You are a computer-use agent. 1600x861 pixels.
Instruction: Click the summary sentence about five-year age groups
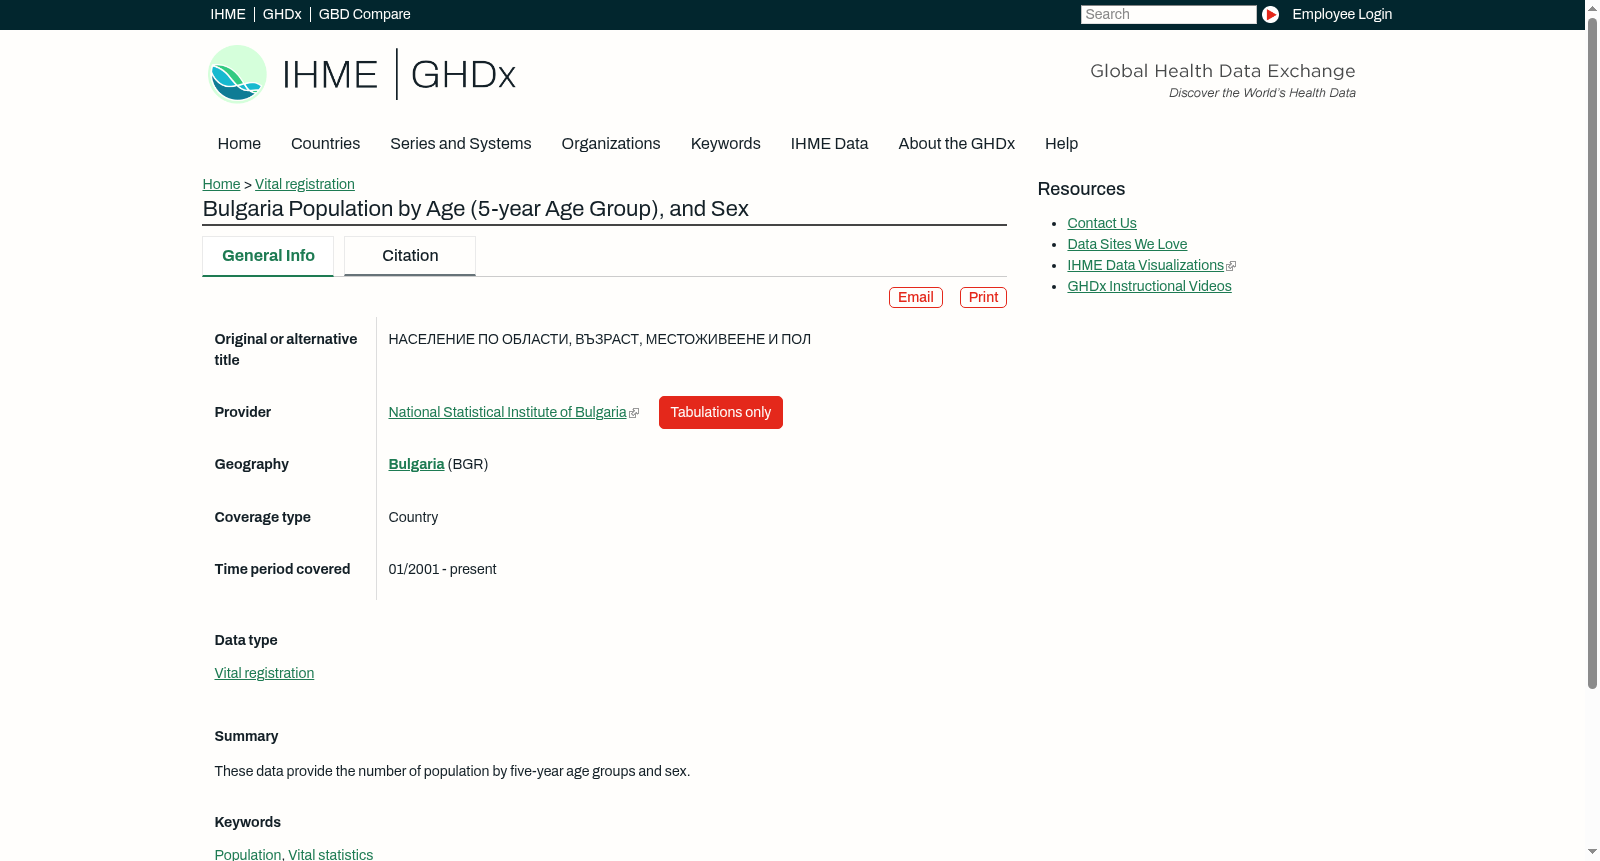(x=452, y=771)
